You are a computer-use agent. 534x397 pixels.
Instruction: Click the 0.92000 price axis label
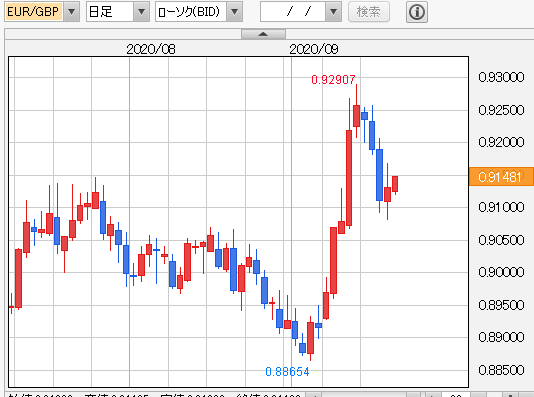pyautogui.click(x=501, y=142)
